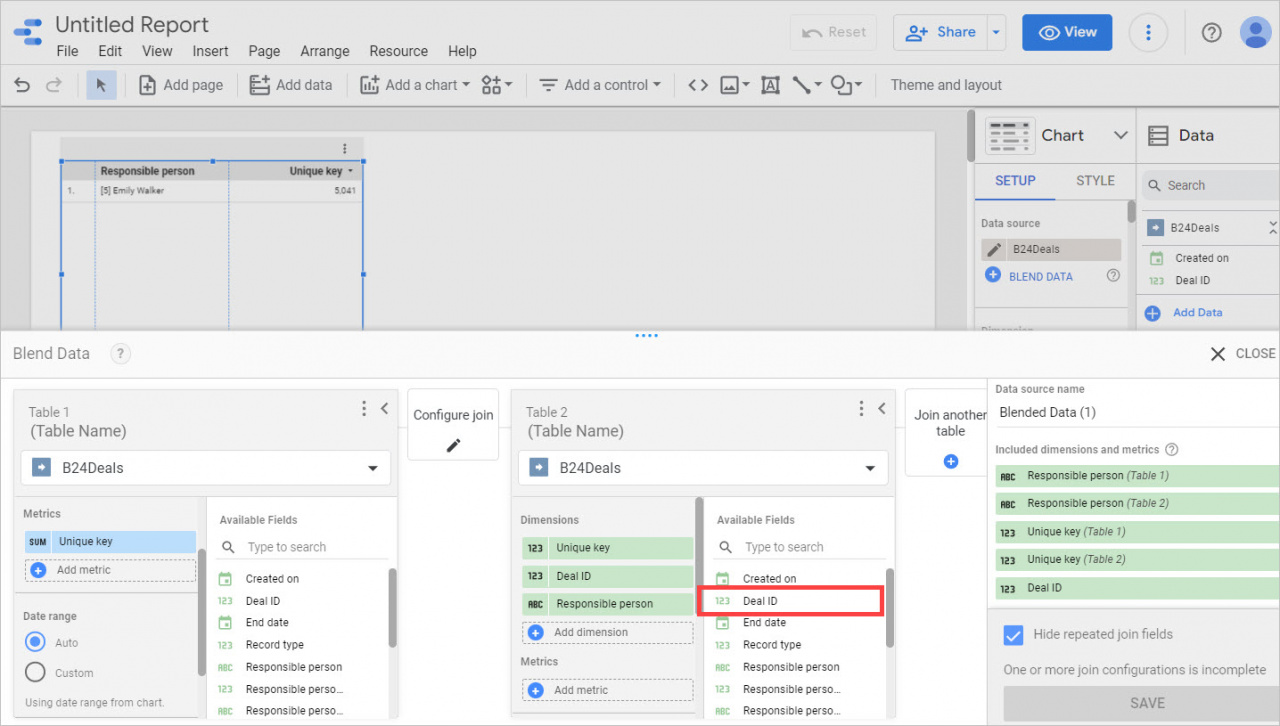Open the Edit menu

coord(110,51)
